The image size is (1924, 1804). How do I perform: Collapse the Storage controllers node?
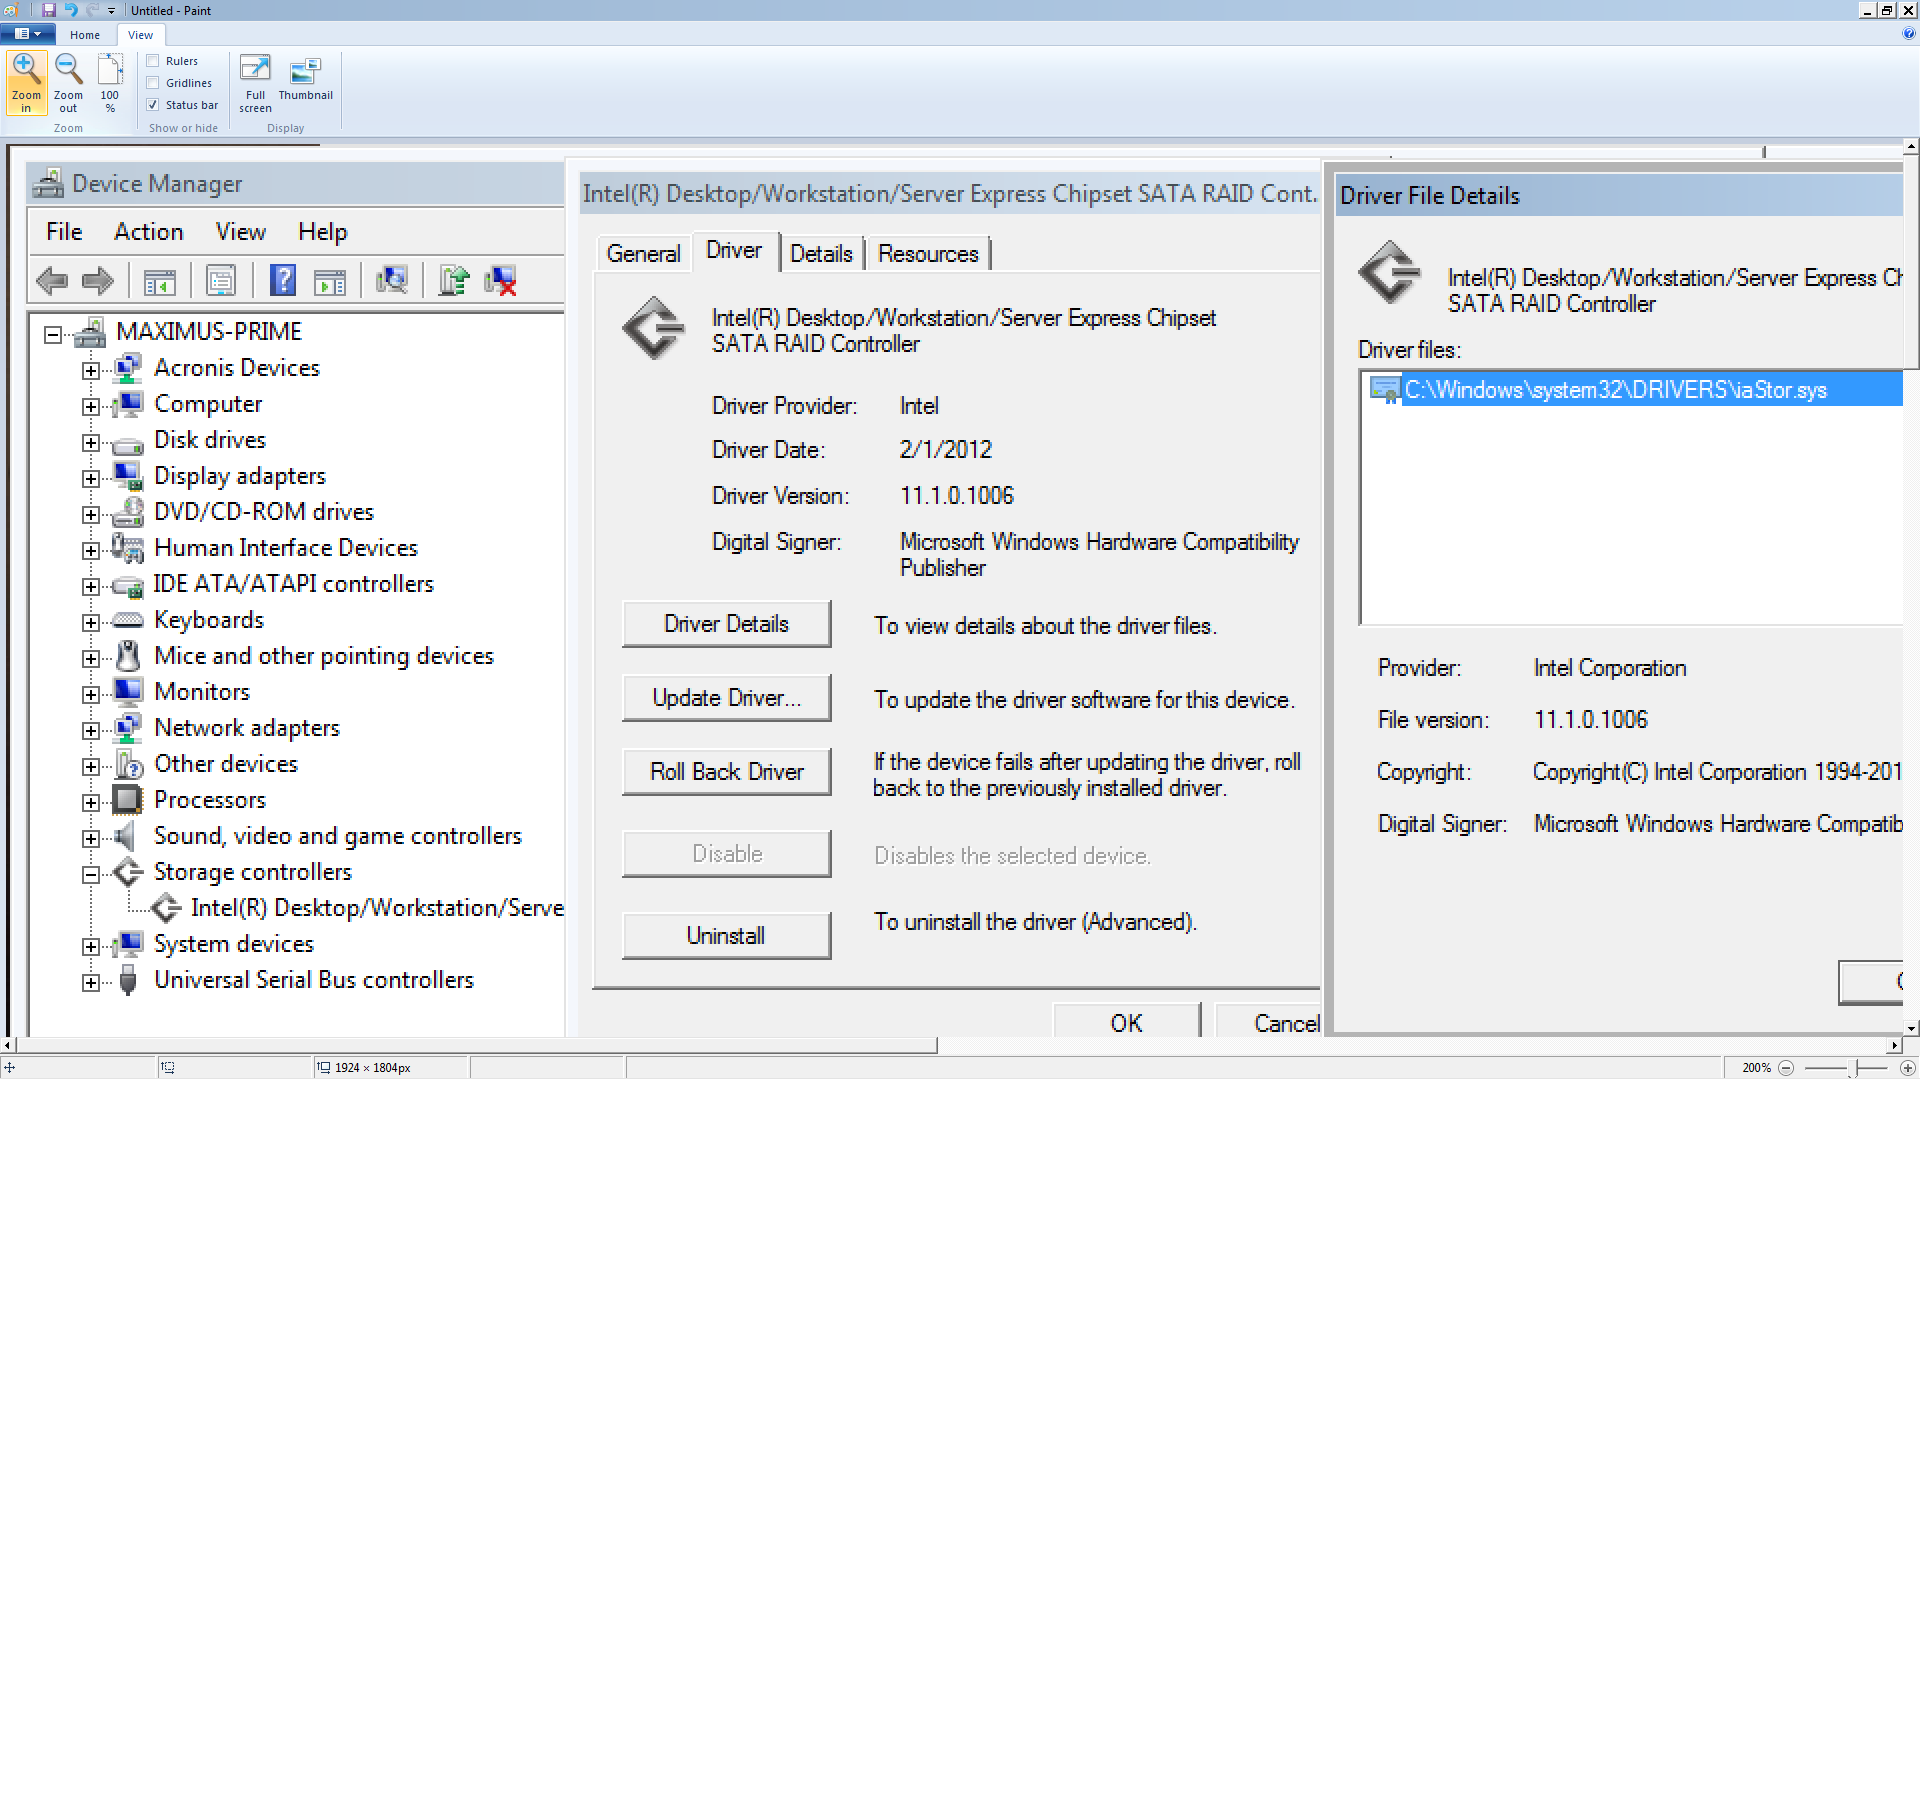tap(91, 875)
